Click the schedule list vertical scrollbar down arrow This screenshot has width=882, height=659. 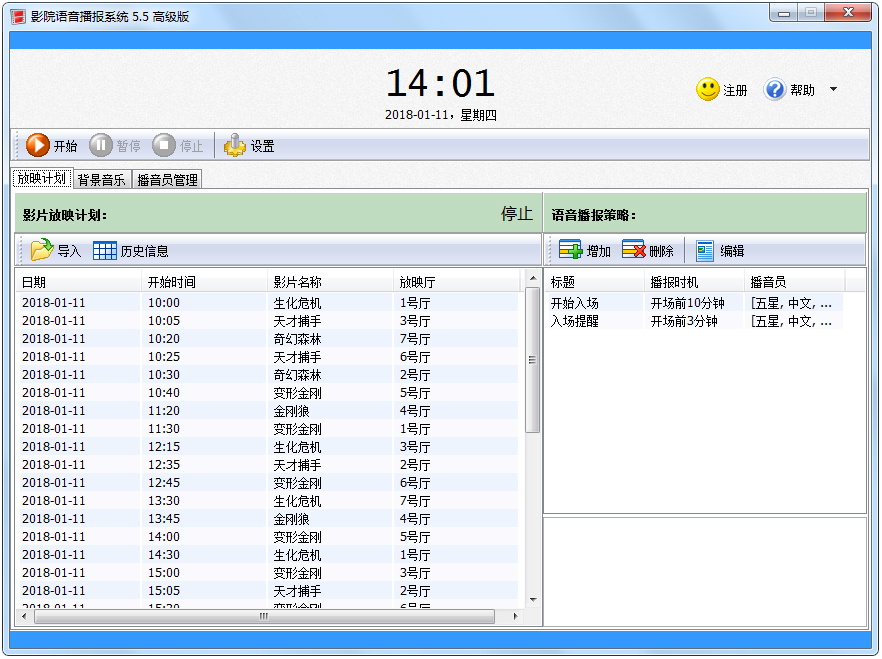pyautogui.click(x=532, y=599)
